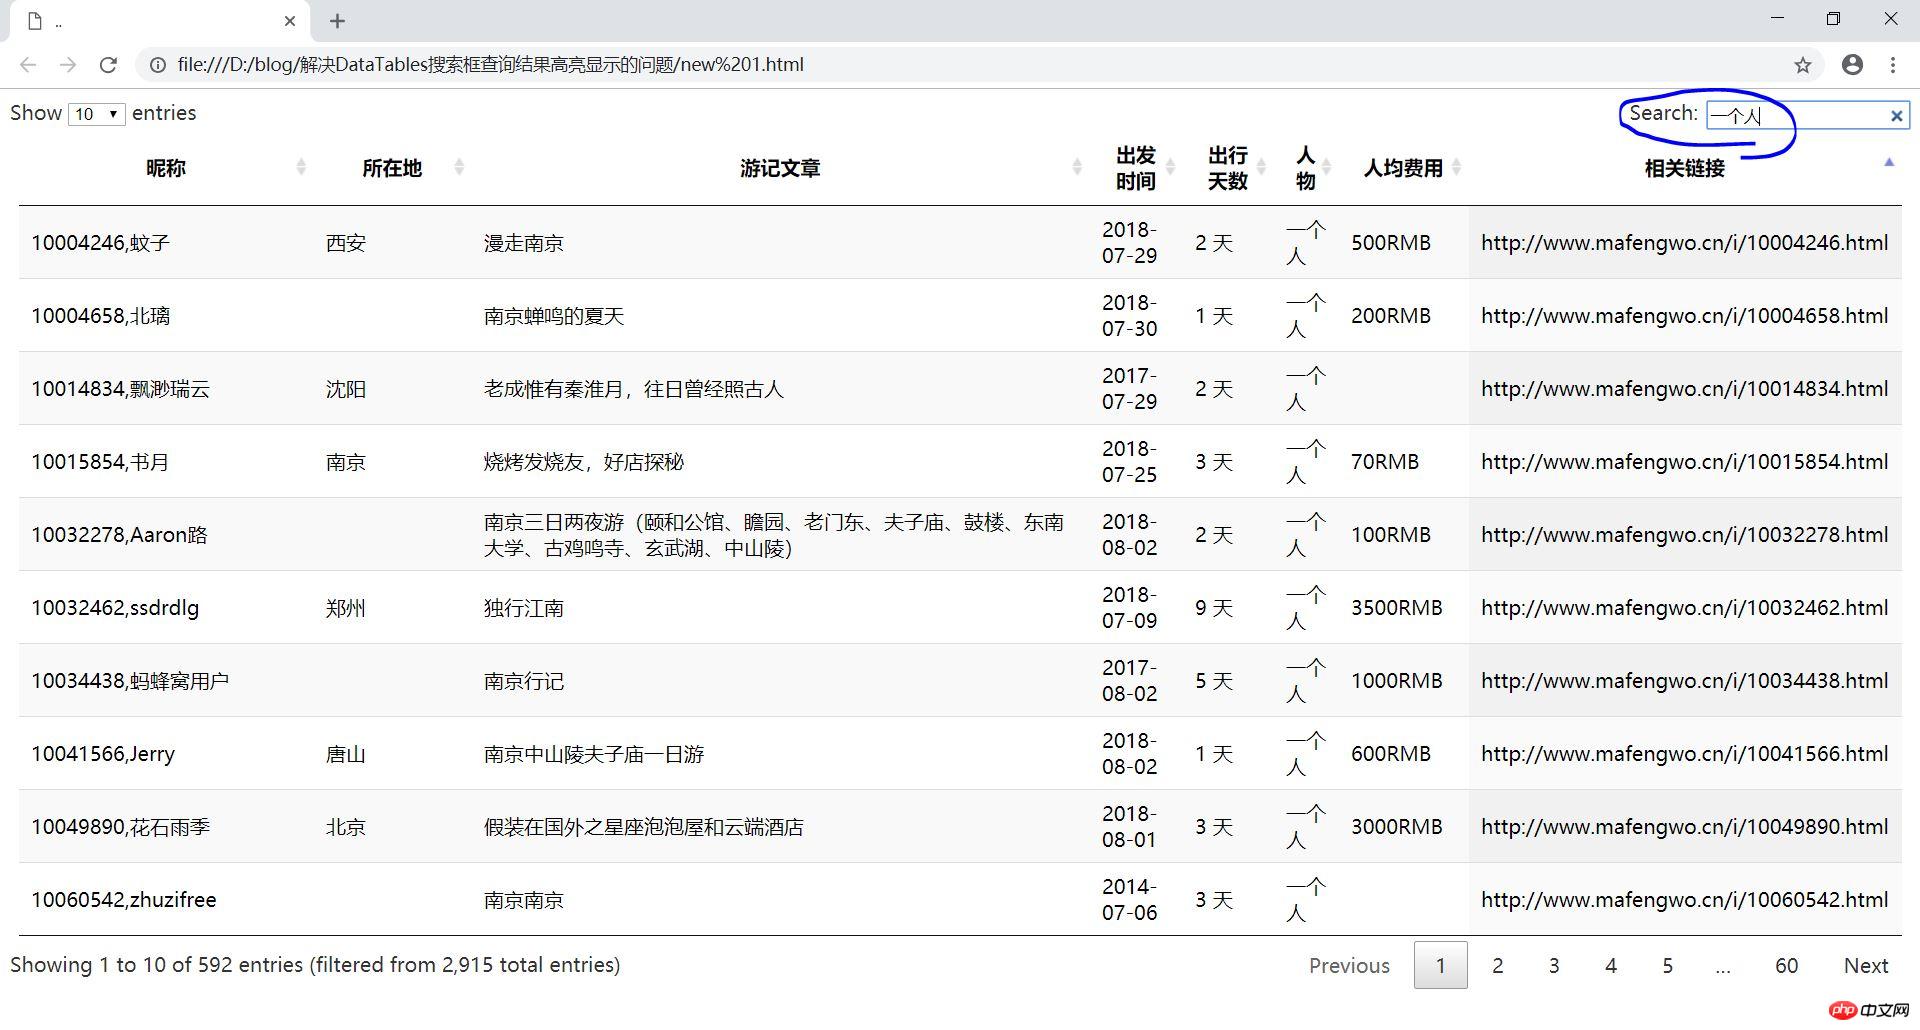Close the current browser tab
The image size is (1920, 1030).
click(x=290, y=21)
